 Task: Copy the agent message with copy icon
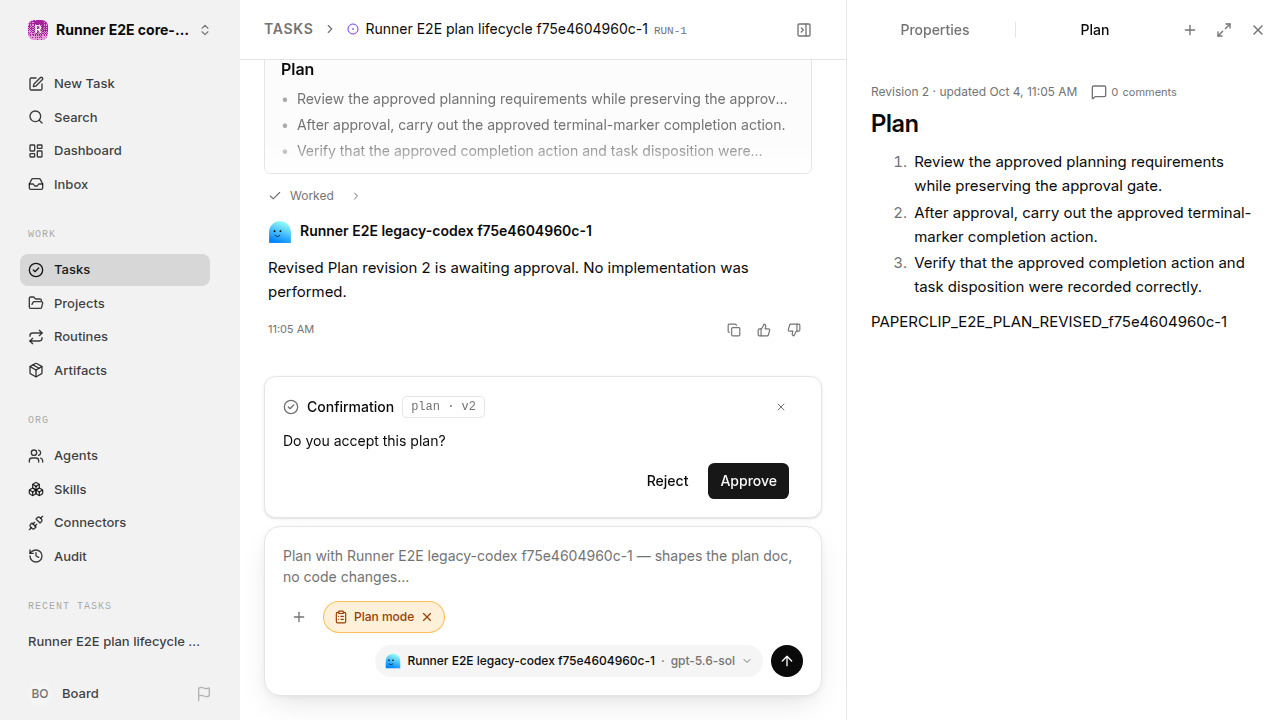click(x=734, y=330)
